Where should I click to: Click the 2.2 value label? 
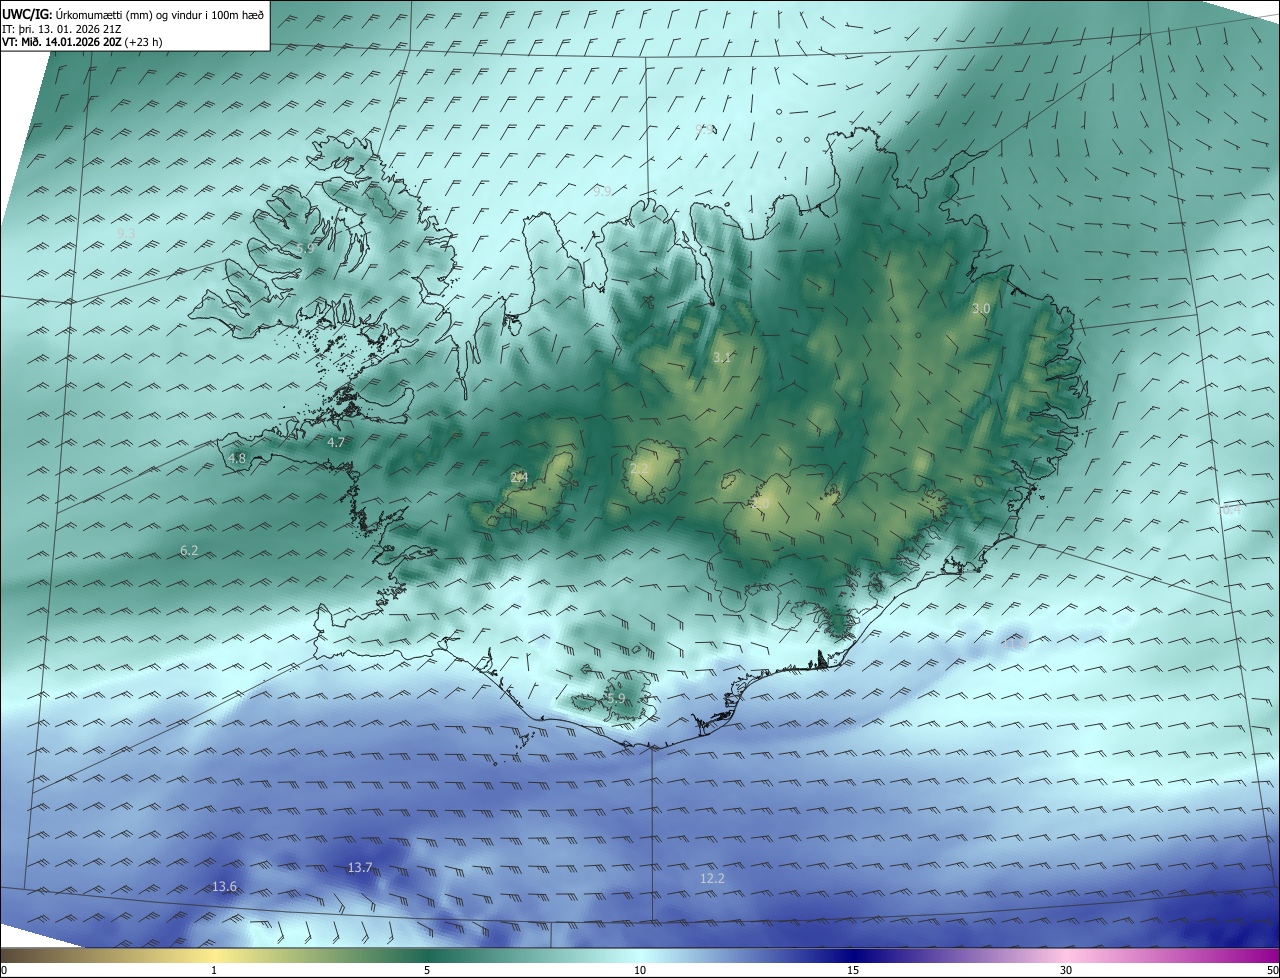click(x=640, y=468)
